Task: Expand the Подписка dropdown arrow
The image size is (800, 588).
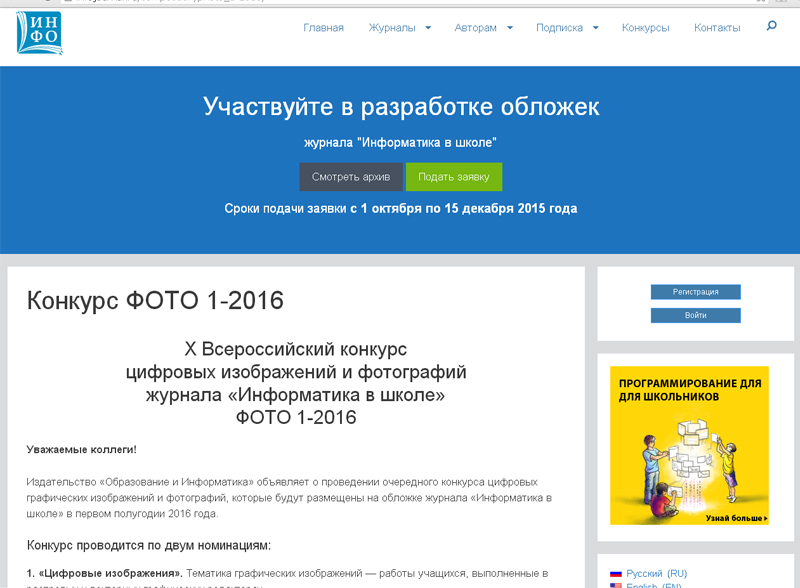Action: (595, 28)
